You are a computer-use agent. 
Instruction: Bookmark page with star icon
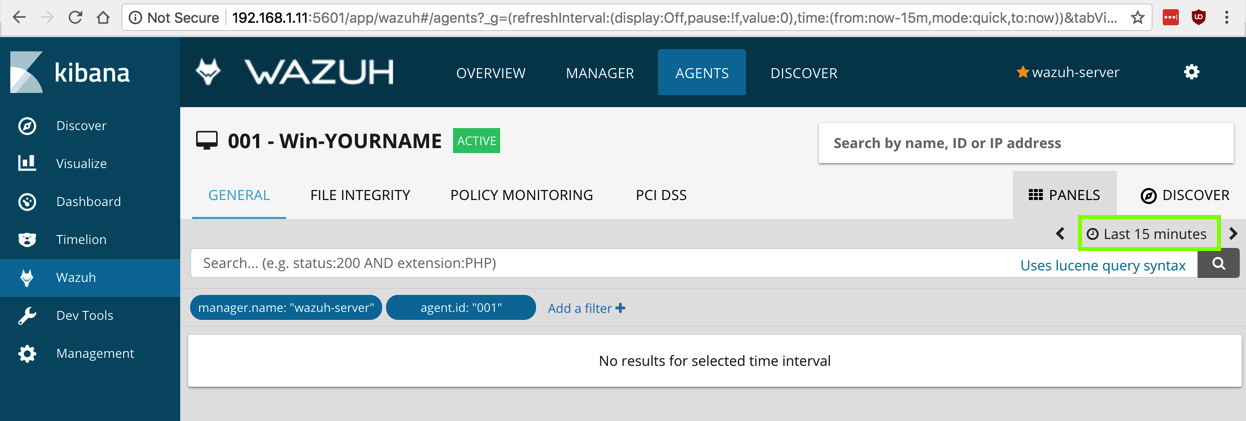pos(1137,17)
